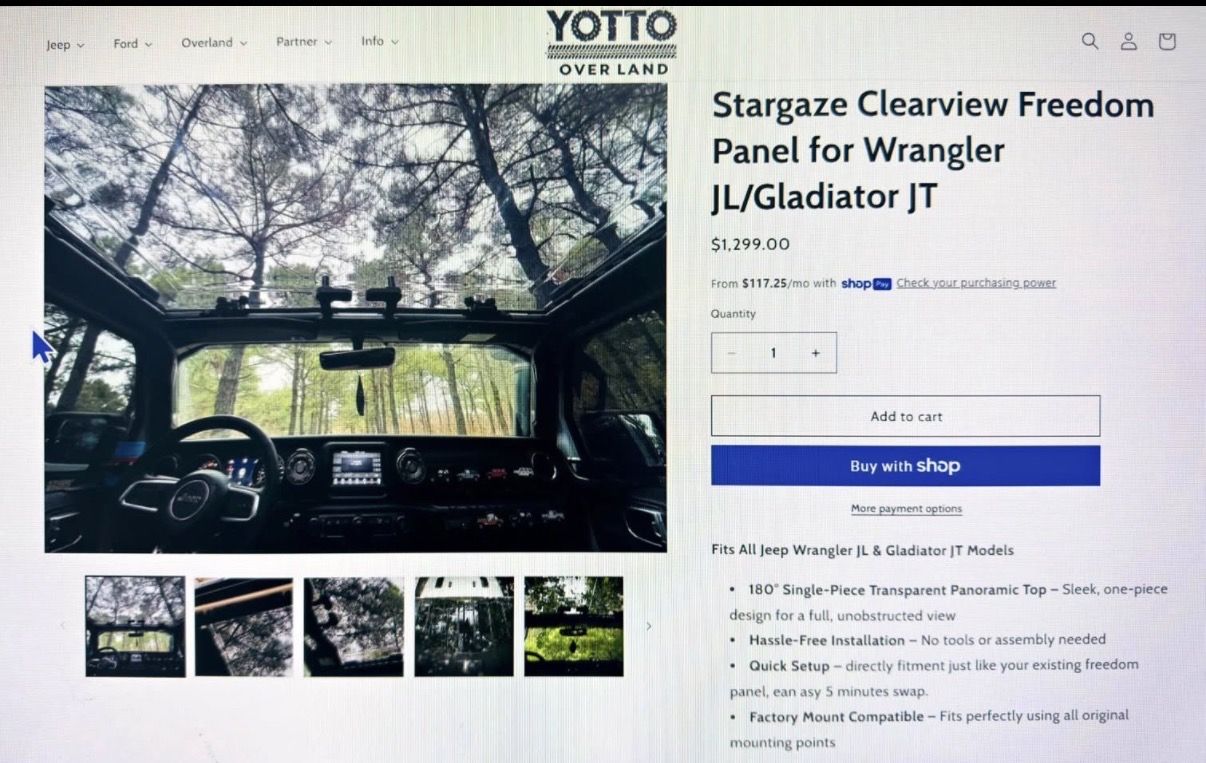
Task: Decrease quantity with the minus button
Action: 732,353
